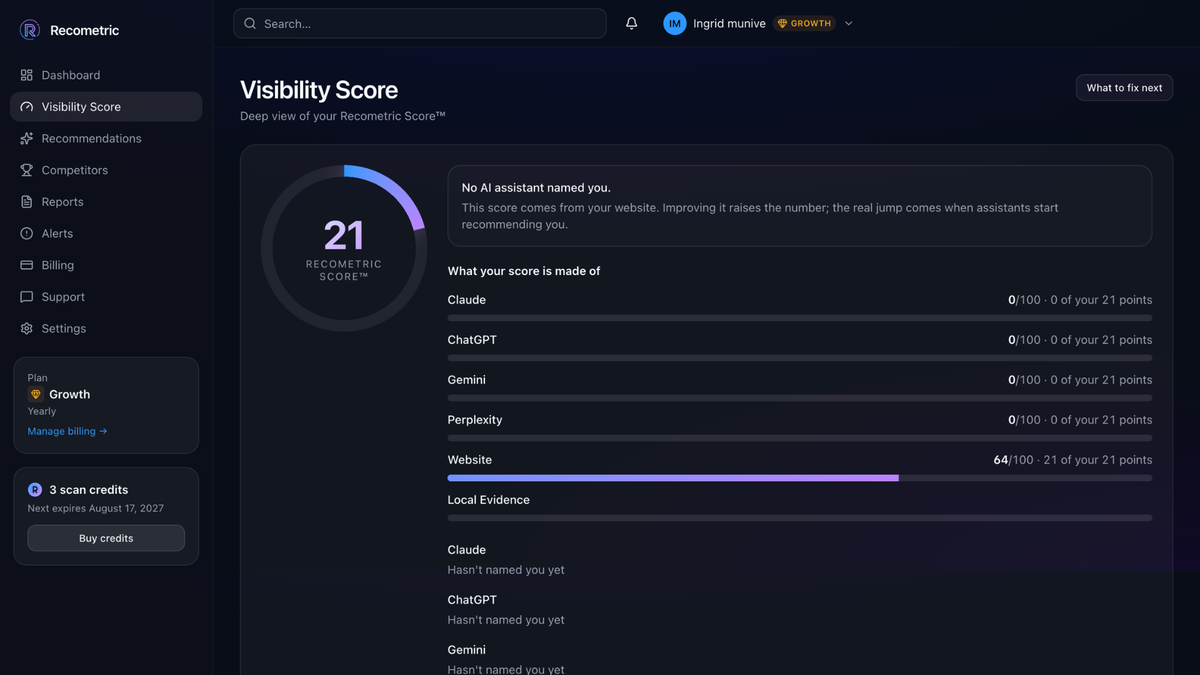Image resolution: width=1200 pixels, height=675 pixels.
Task: Open the Competitors section
Action: click(106, 170)
